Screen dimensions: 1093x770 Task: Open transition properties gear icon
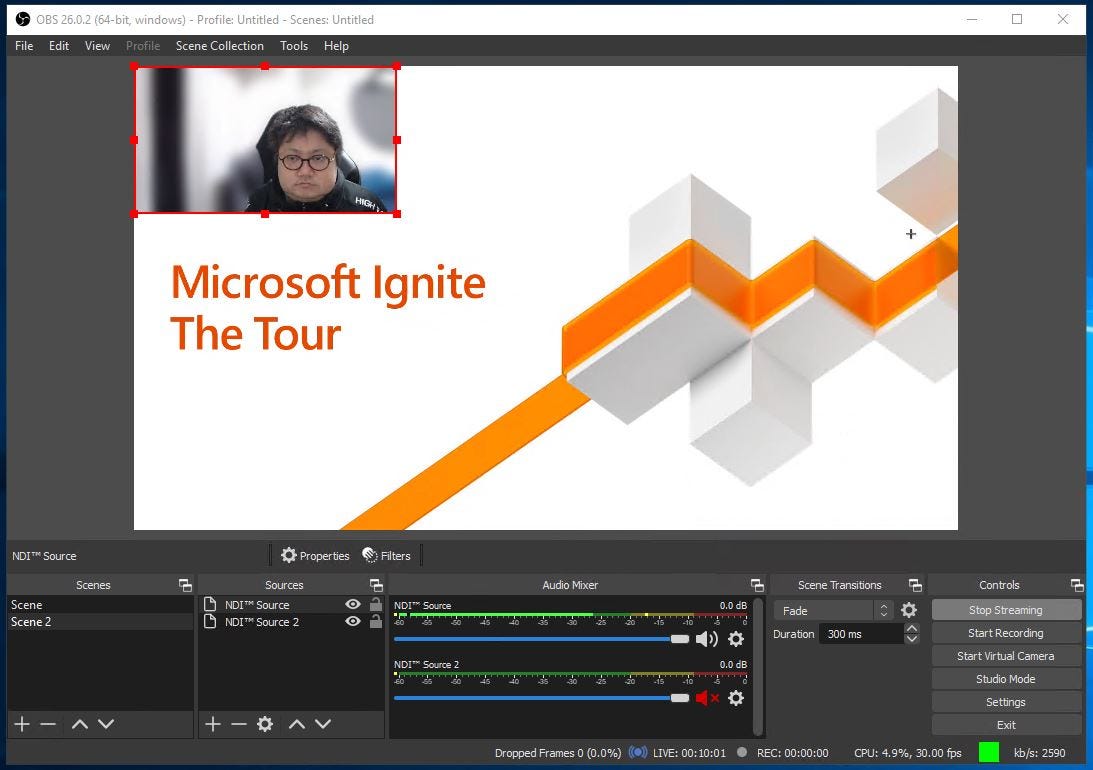point(909,610)
